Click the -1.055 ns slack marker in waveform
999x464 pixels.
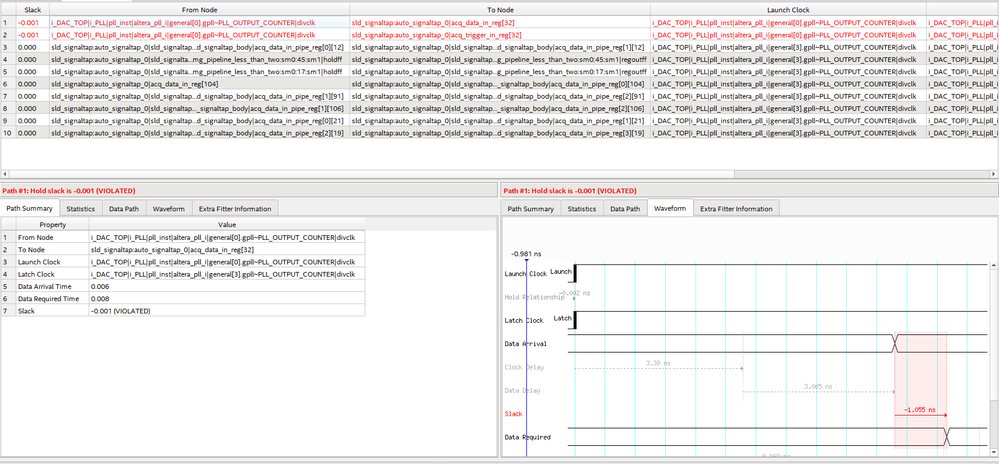click(x=919, y=410)
